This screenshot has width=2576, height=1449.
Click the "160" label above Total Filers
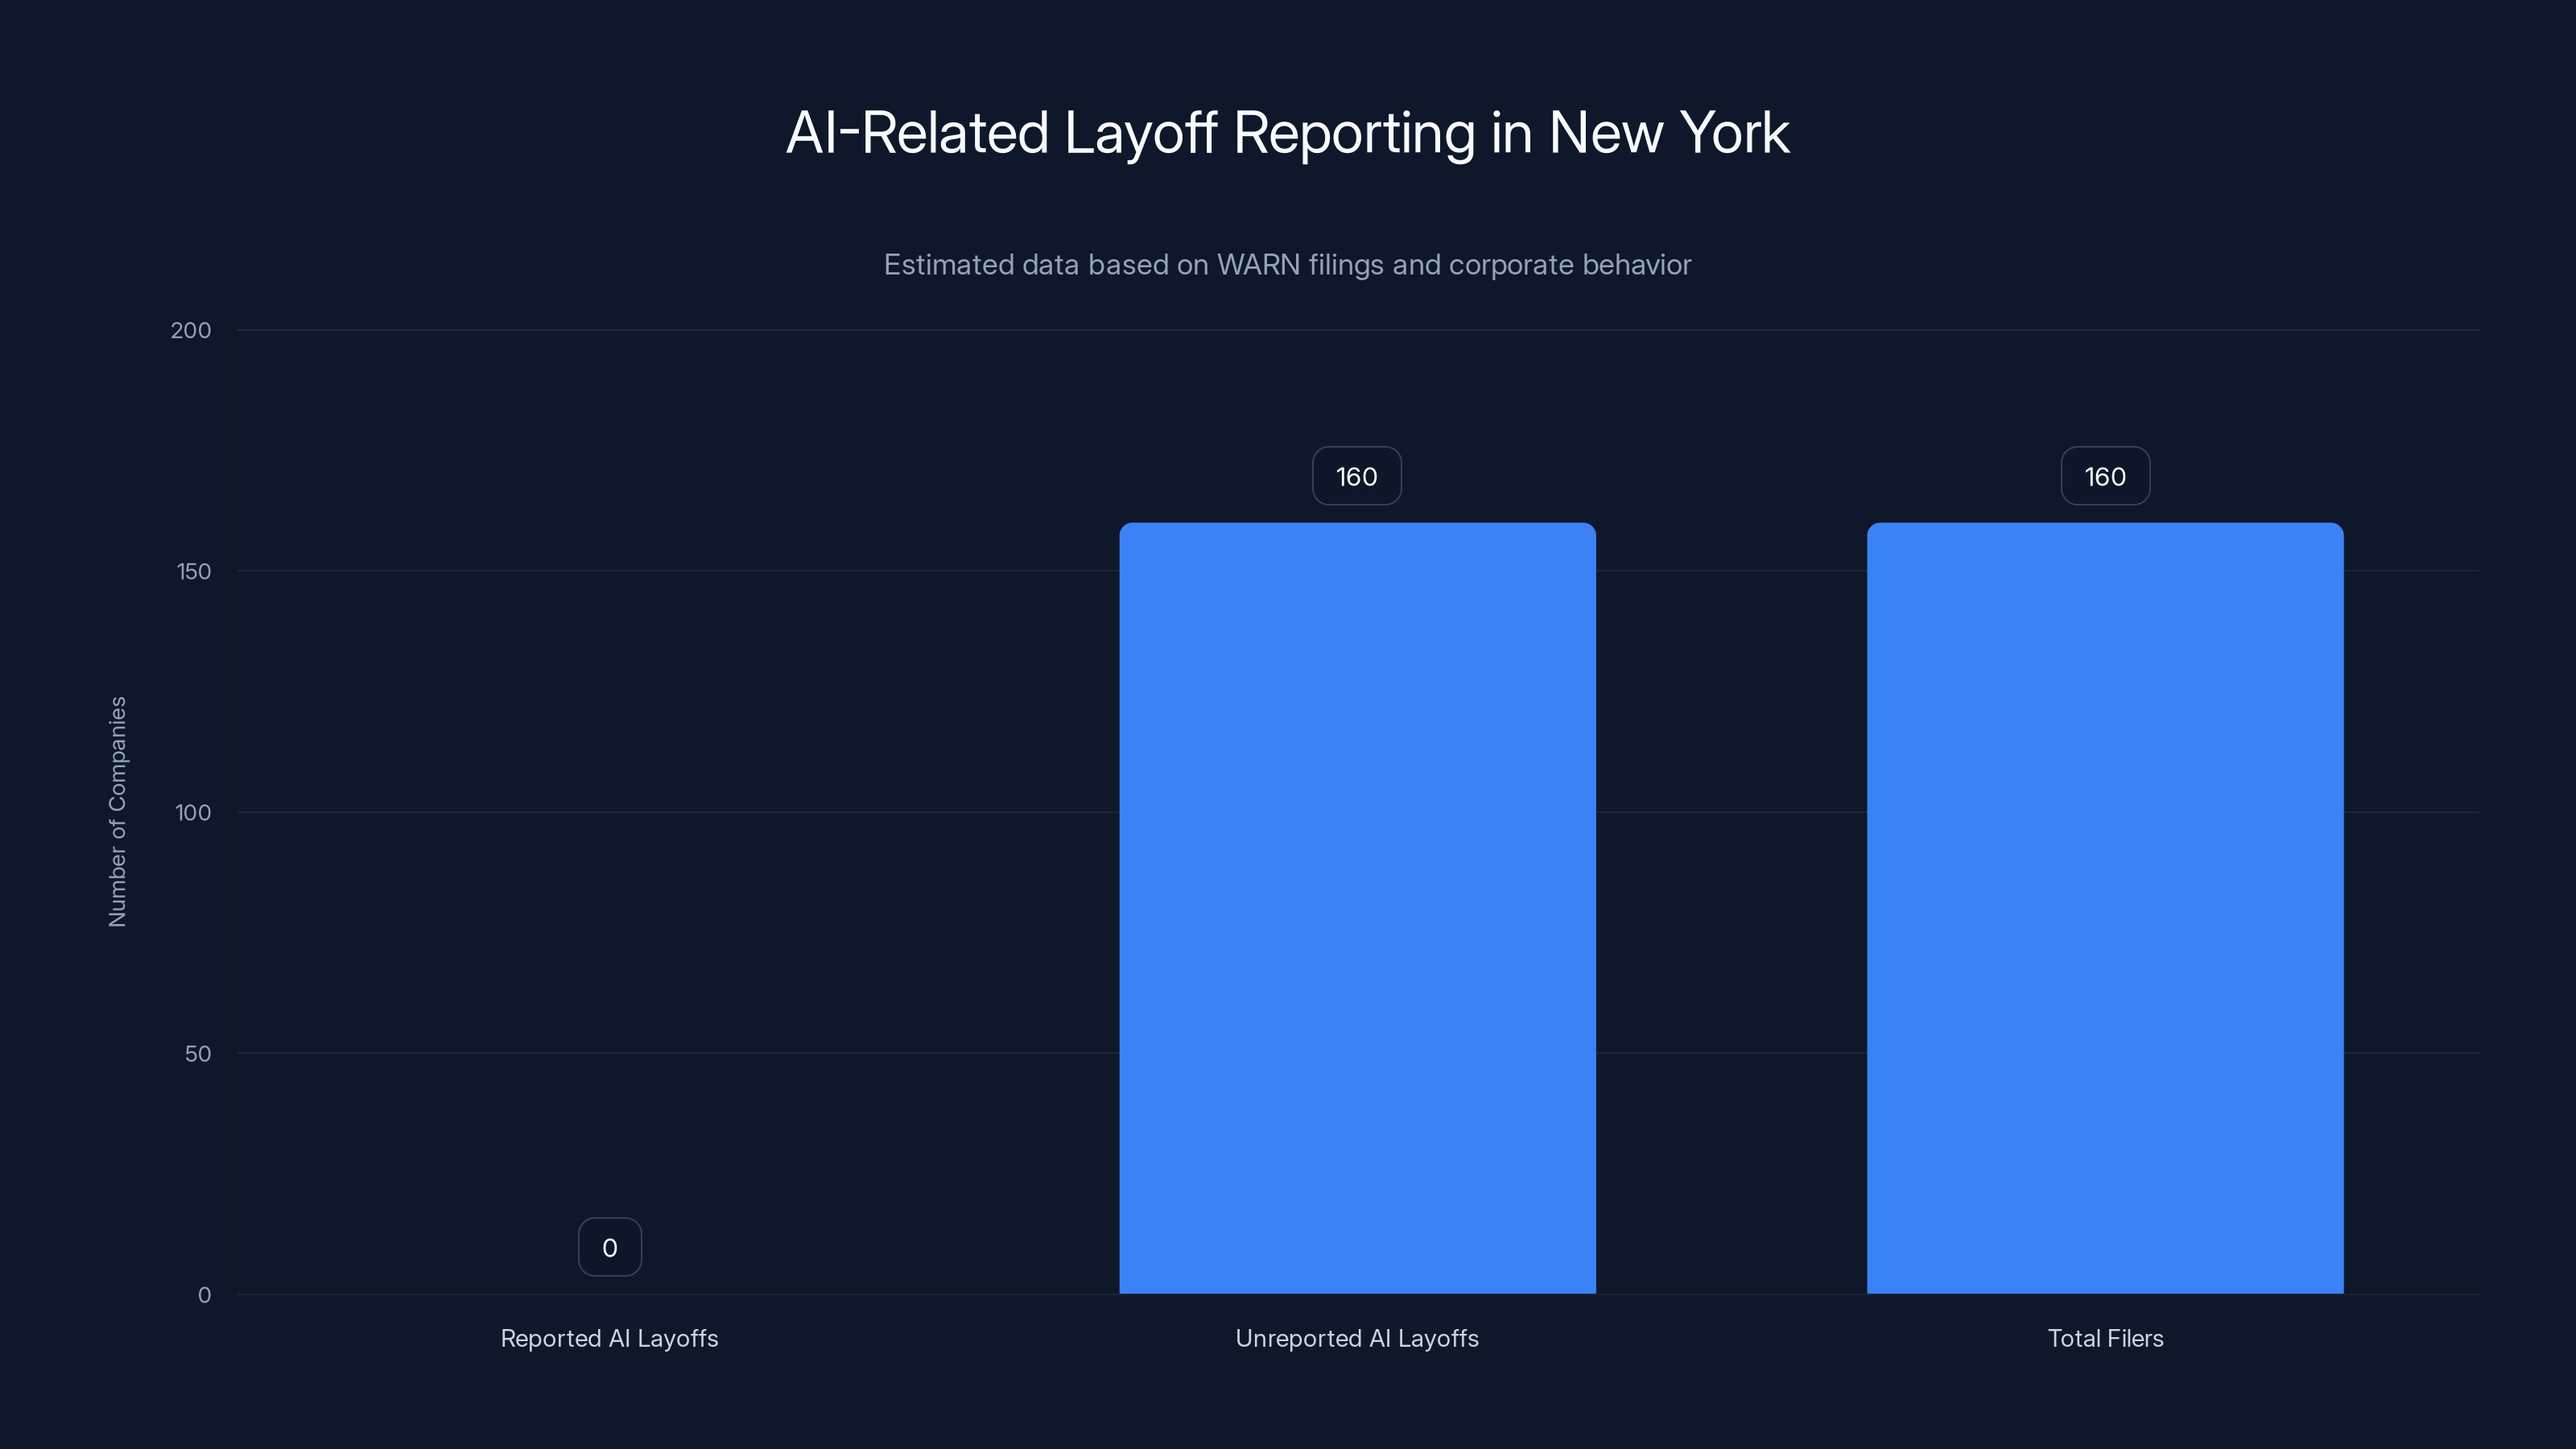2104,476
